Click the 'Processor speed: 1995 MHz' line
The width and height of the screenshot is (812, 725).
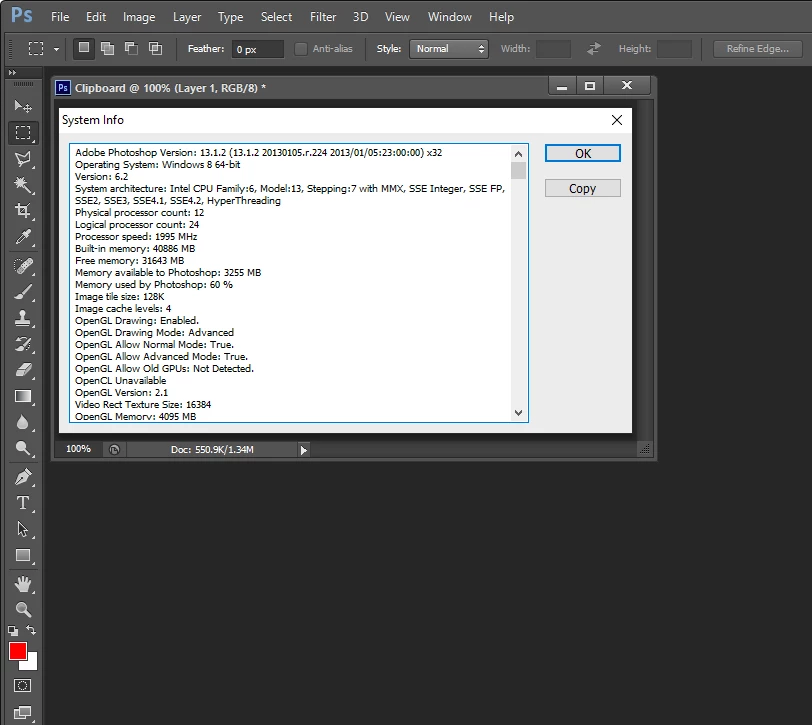136,237
